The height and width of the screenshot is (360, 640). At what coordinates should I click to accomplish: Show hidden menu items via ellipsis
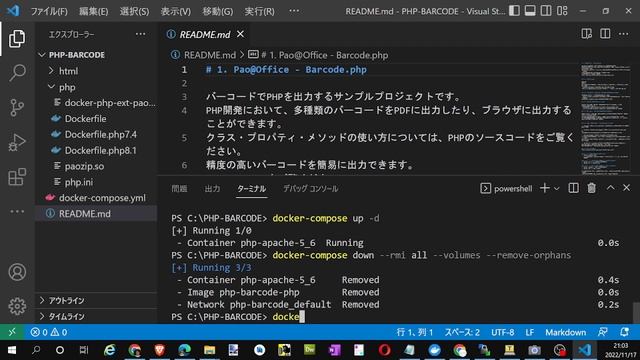tap(294, 11)
